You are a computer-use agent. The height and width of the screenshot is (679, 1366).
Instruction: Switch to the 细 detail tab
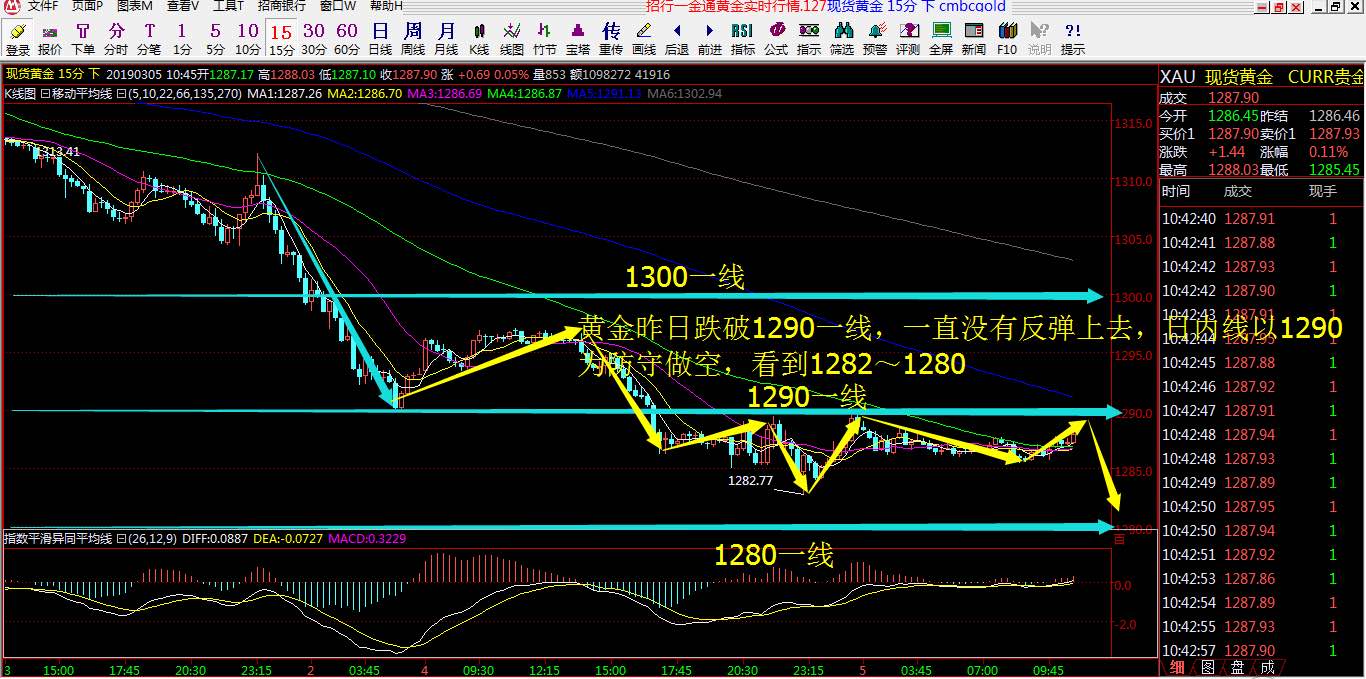point(1178,668)
